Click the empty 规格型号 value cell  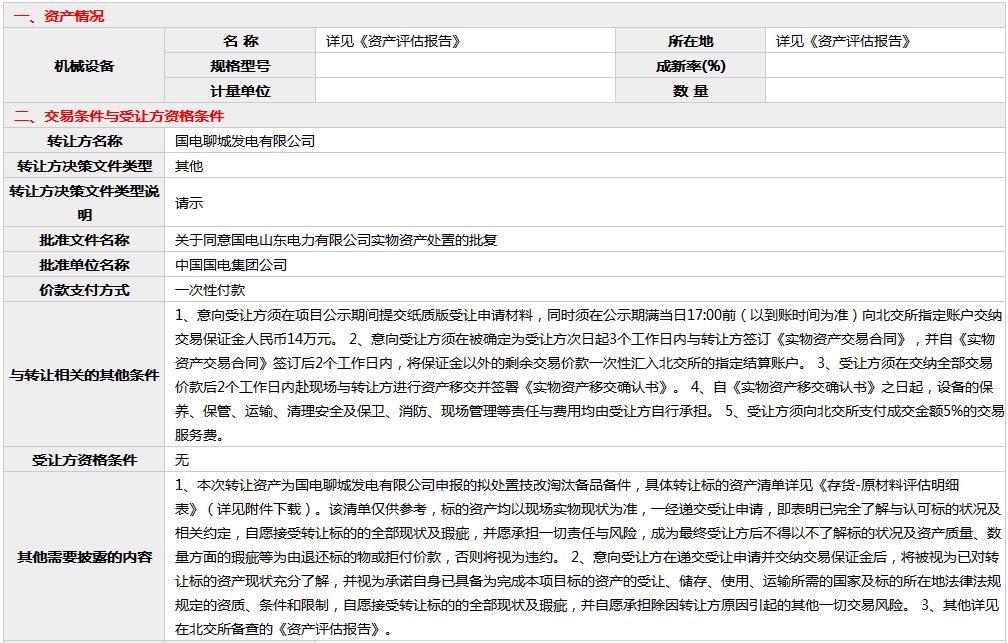pyautogui.click(x=465, y=66)
